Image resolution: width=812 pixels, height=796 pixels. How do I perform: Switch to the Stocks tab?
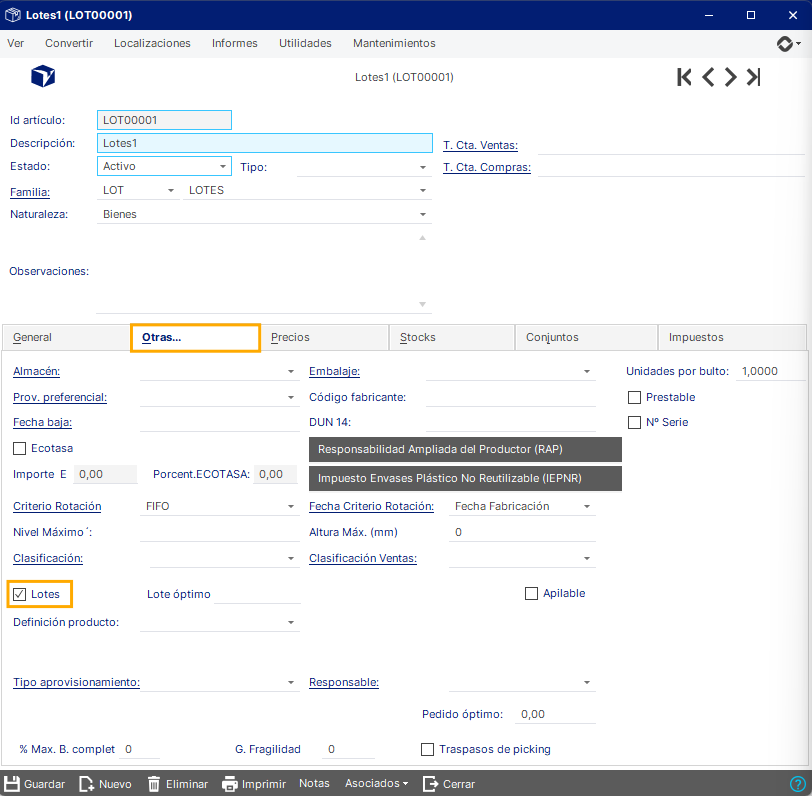click(452, 337)
